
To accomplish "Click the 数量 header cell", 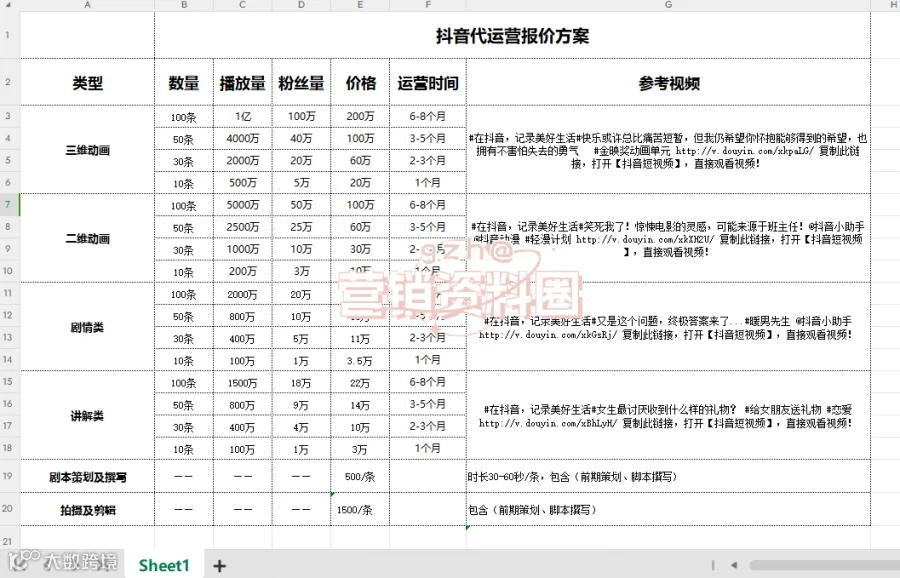I will click(184, 82).
